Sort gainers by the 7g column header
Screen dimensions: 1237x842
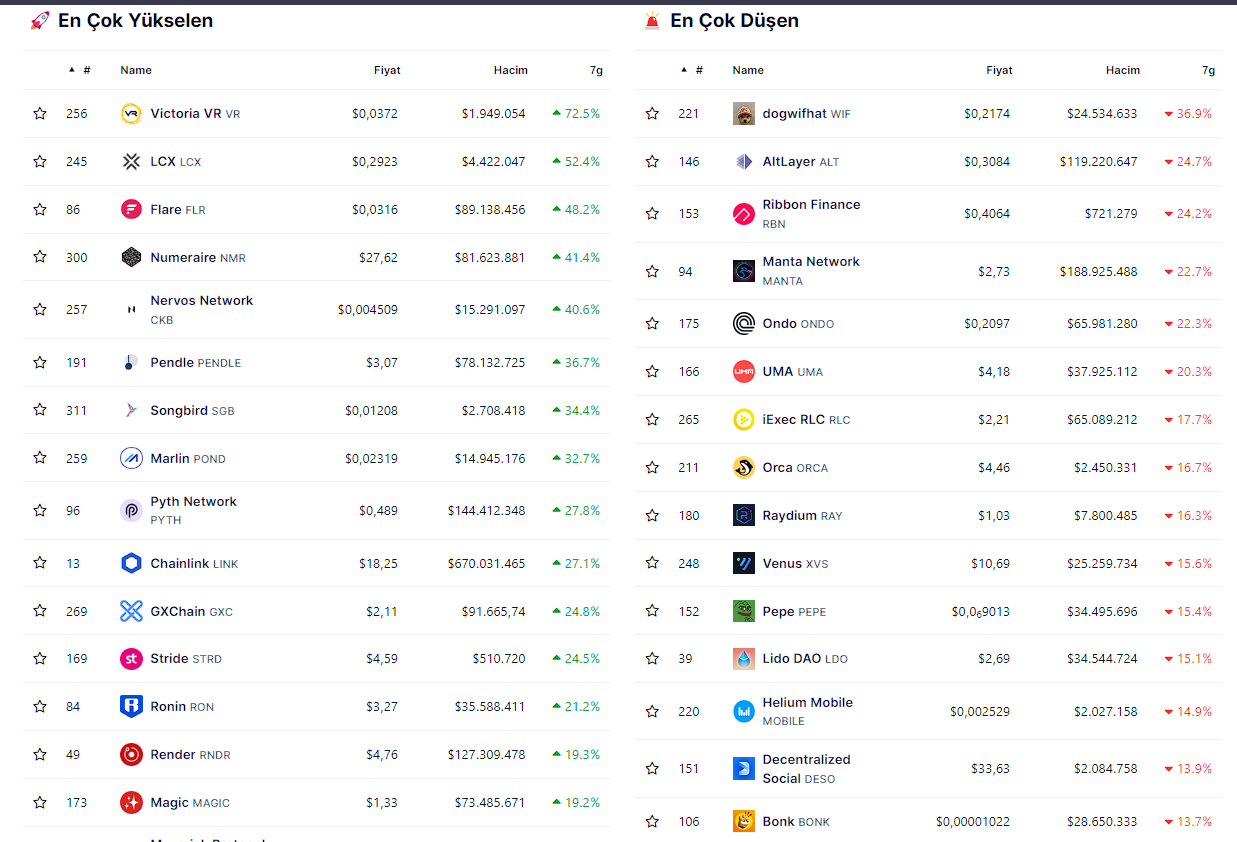point(596,70)
